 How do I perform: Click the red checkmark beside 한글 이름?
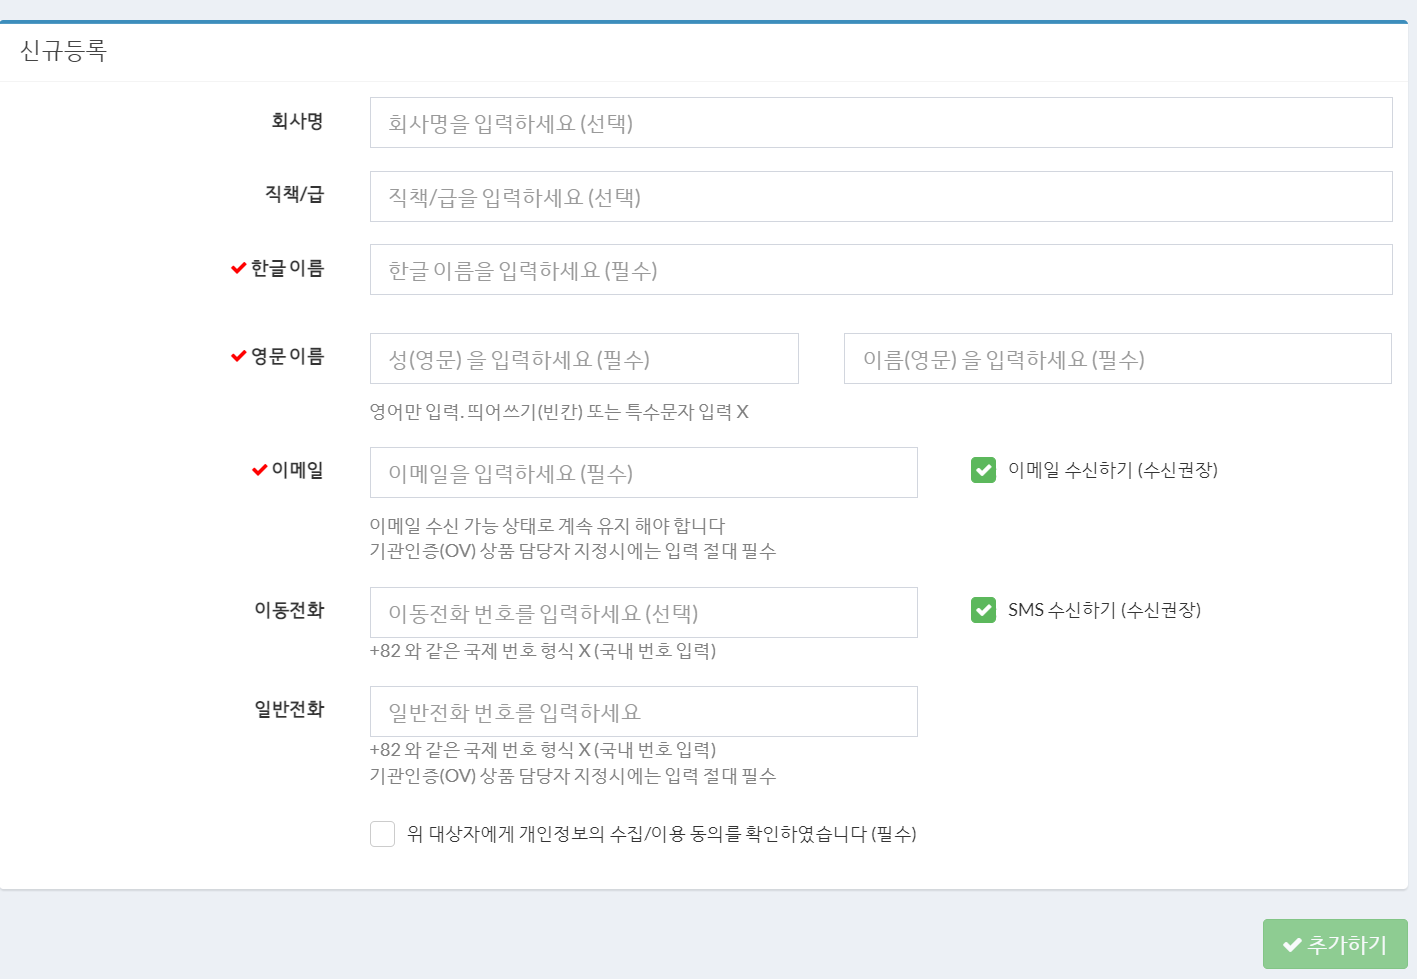point(238,268)
